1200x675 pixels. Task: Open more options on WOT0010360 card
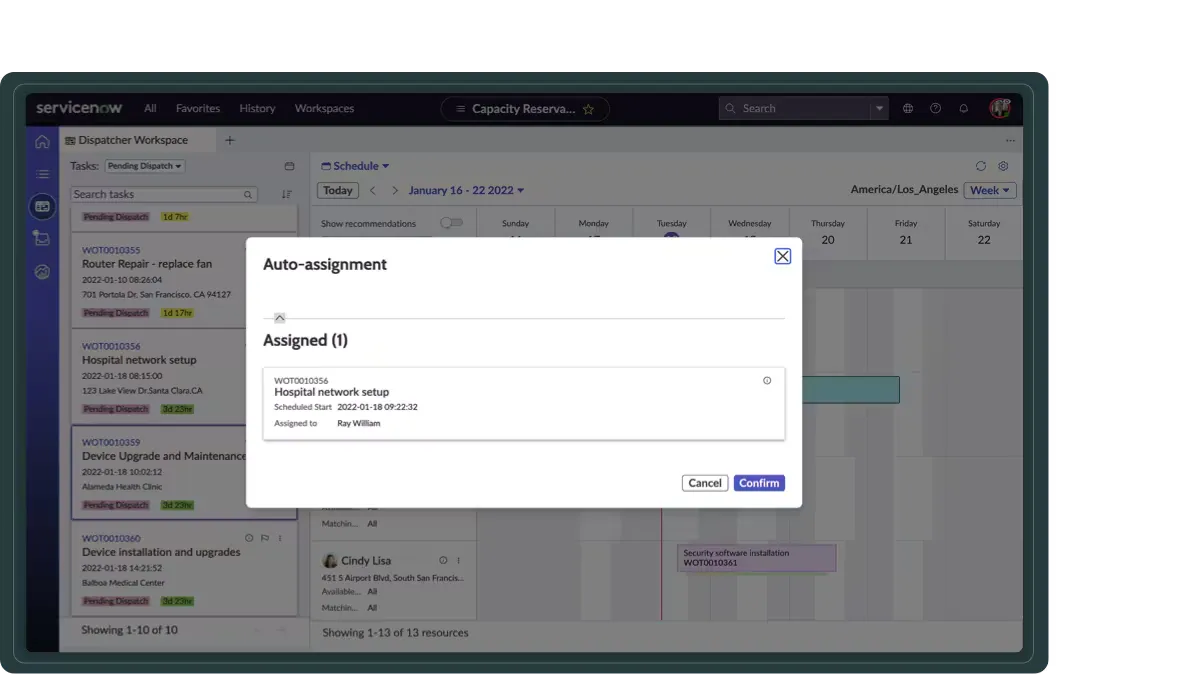pyautogui.click(x=280, y=538)
